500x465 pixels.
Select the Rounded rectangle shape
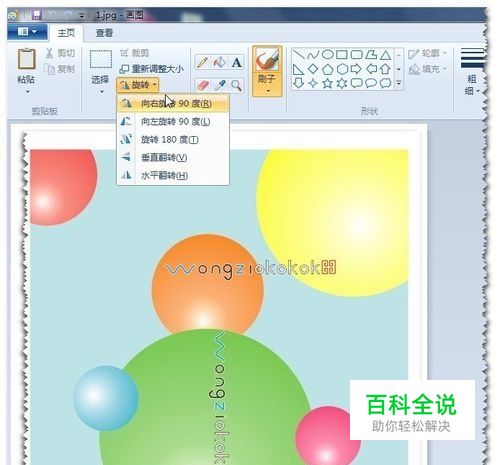tap(356, 54)
